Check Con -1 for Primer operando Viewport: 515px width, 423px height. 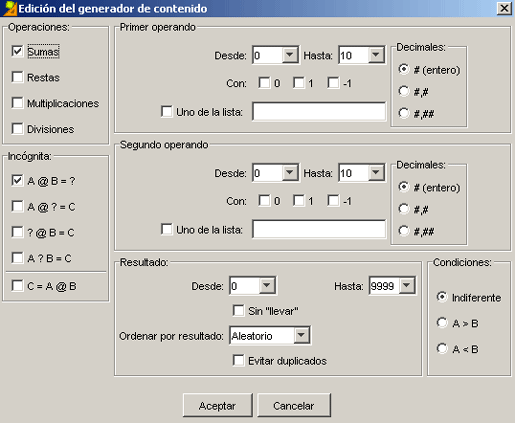(x=333, y=83)
